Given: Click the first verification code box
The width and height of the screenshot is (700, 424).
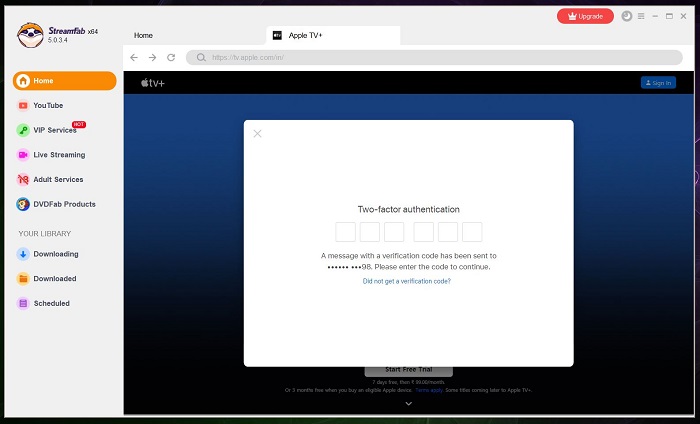Looking at the screenshot, I should click(346, 232).
